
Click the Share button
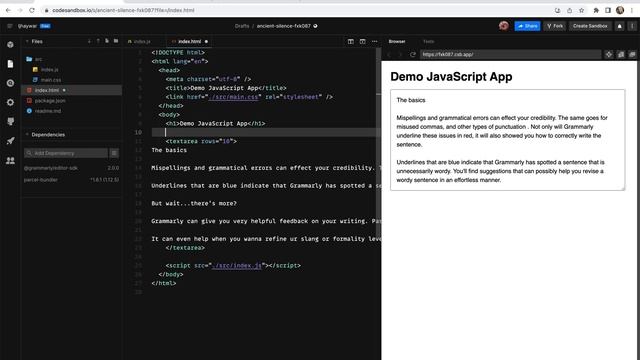pos(527,26)
